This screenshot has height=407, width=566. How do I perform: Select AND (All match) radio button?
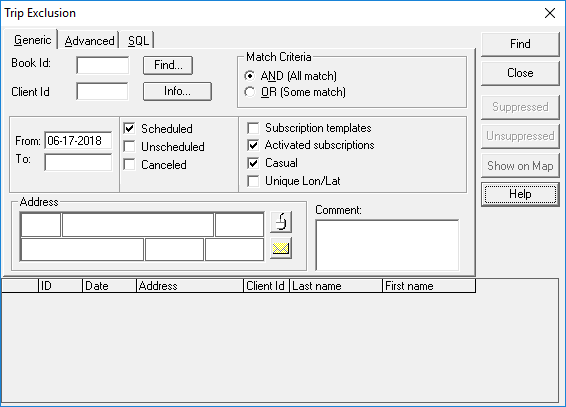click(249, 76)
